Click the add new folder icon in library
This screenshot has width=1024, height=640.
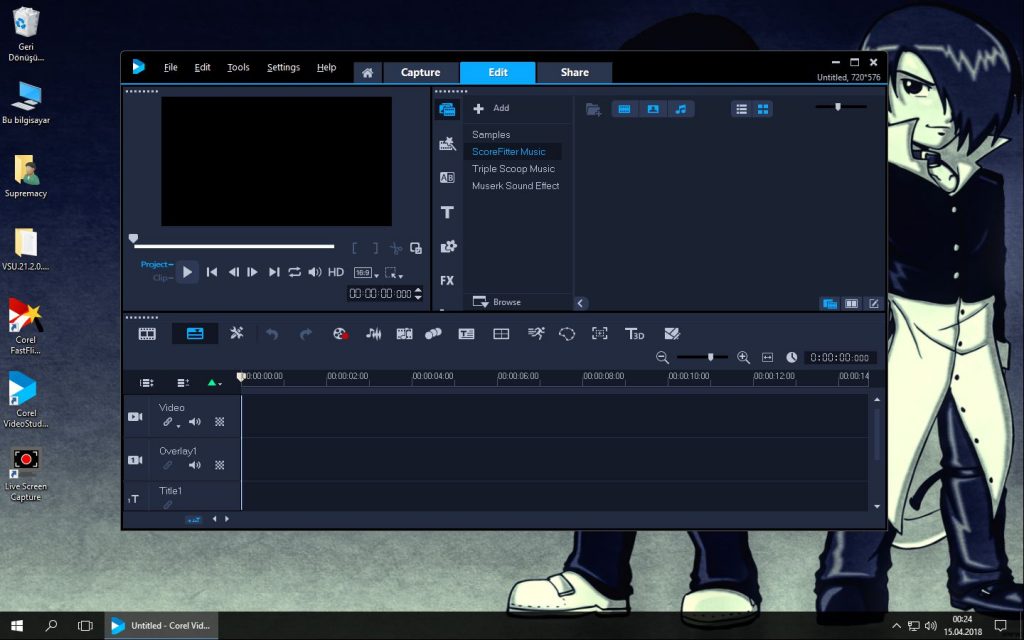pyautogui.click(x=593, y=109)
